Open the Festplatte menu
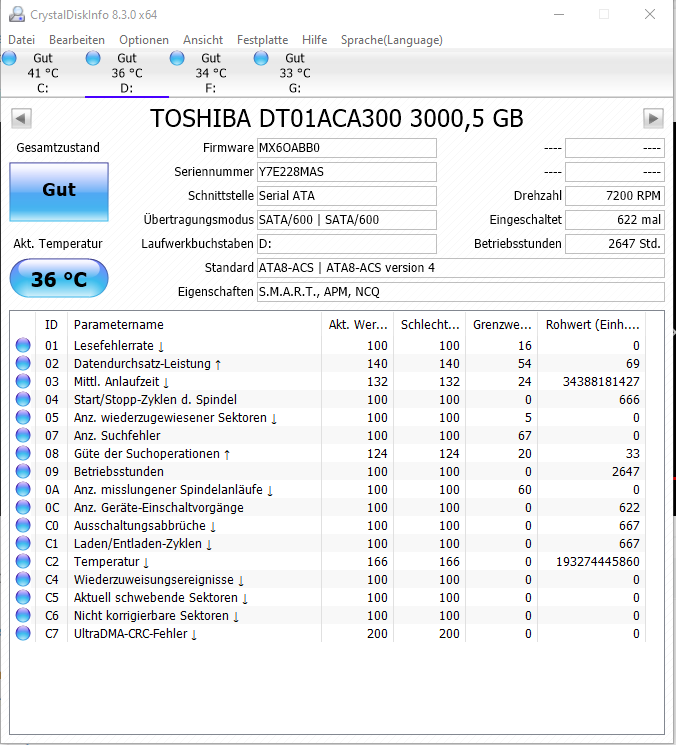The width and height of the screenshot is (676, 745). point(262,40)
